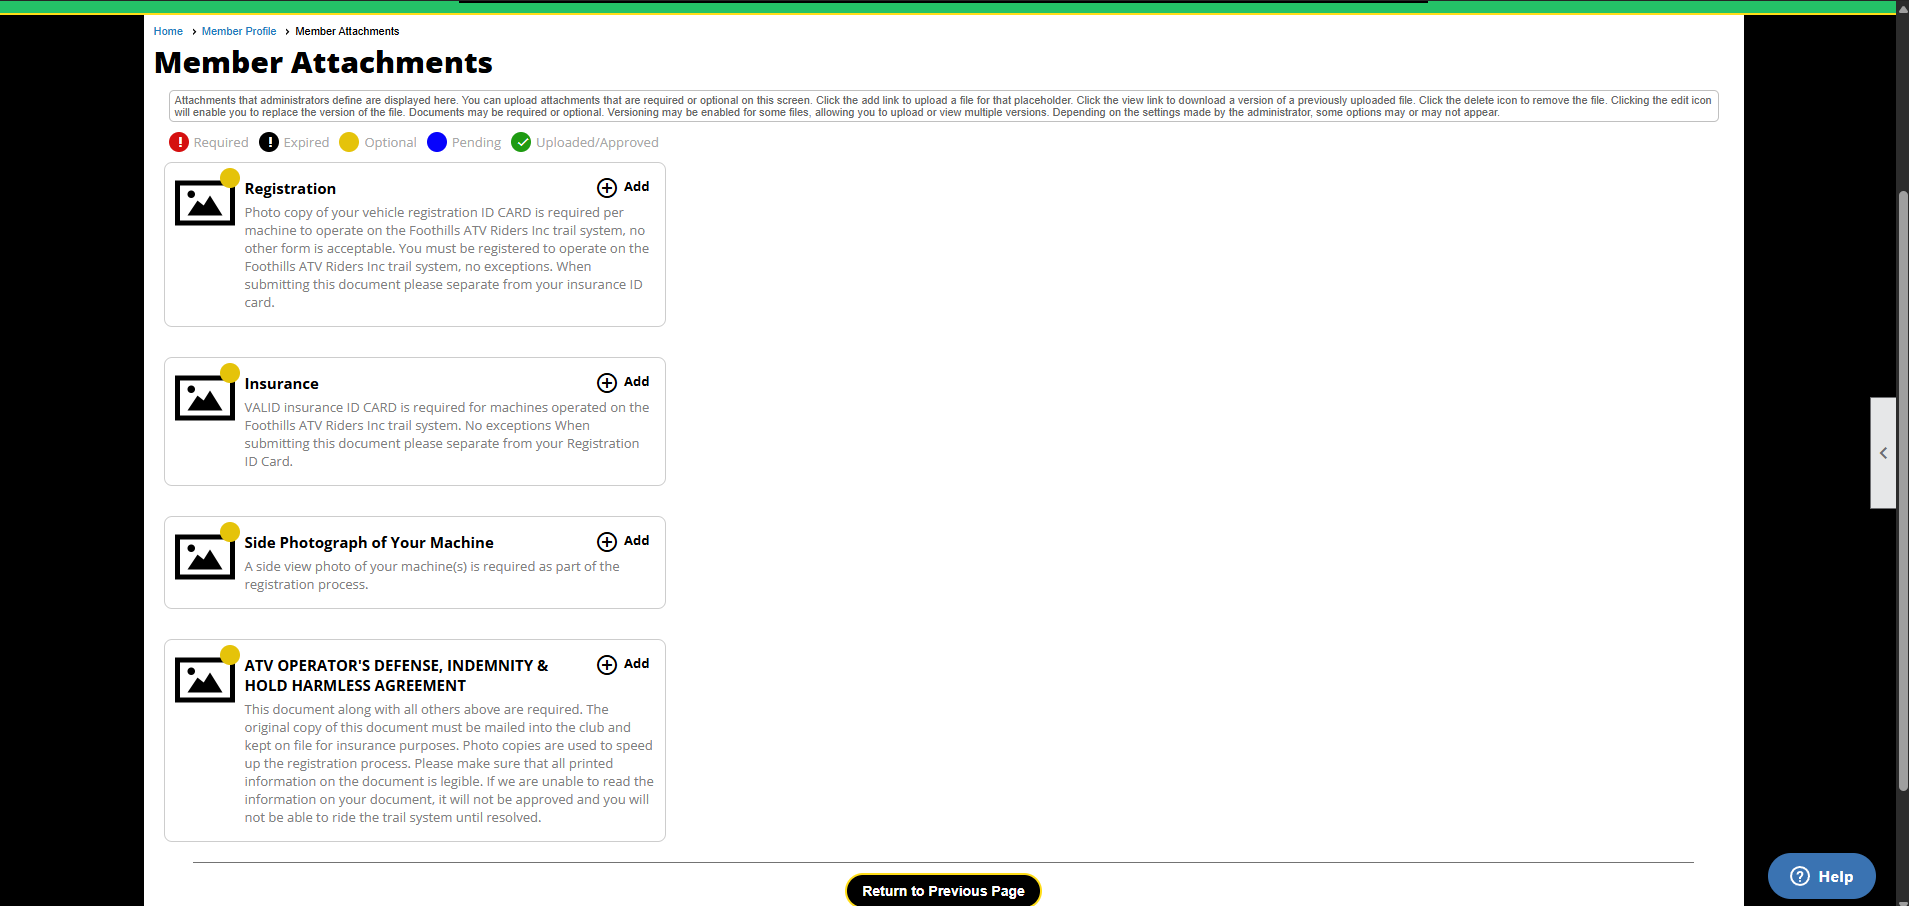Click the red Required legend icon
The width and height of the screenshot is (1909, 906).
[179, 142]
